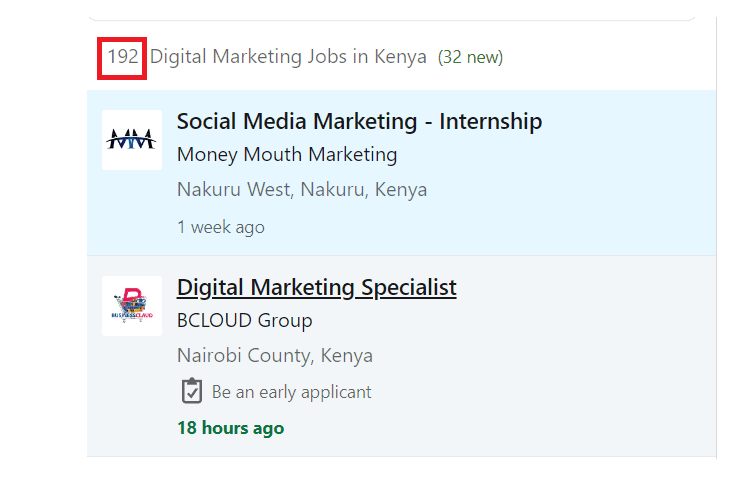
Task: Open the Social Media Marketing - Internship job
Action: tap(359, 122)
